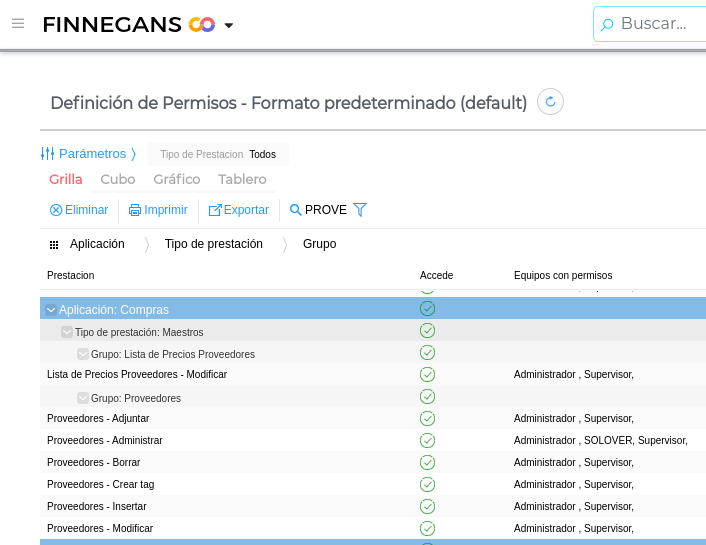The height and width of the screenshot is (545, 706).
Task: Collapse Tipo de prestación: Maestros group
Action: (x=67, y=332)
